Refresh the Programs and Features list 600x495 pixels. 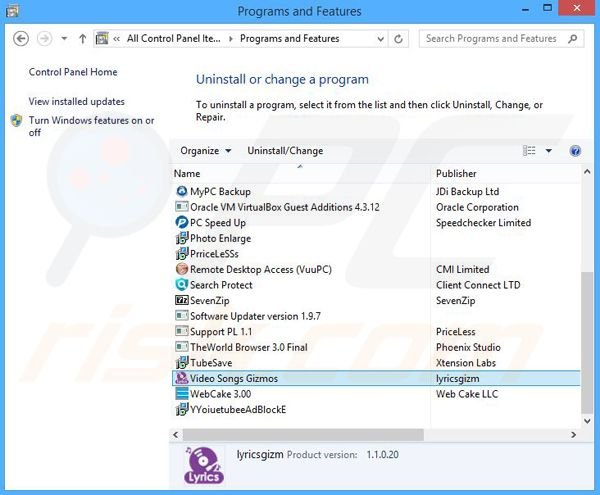click(398, 39)
